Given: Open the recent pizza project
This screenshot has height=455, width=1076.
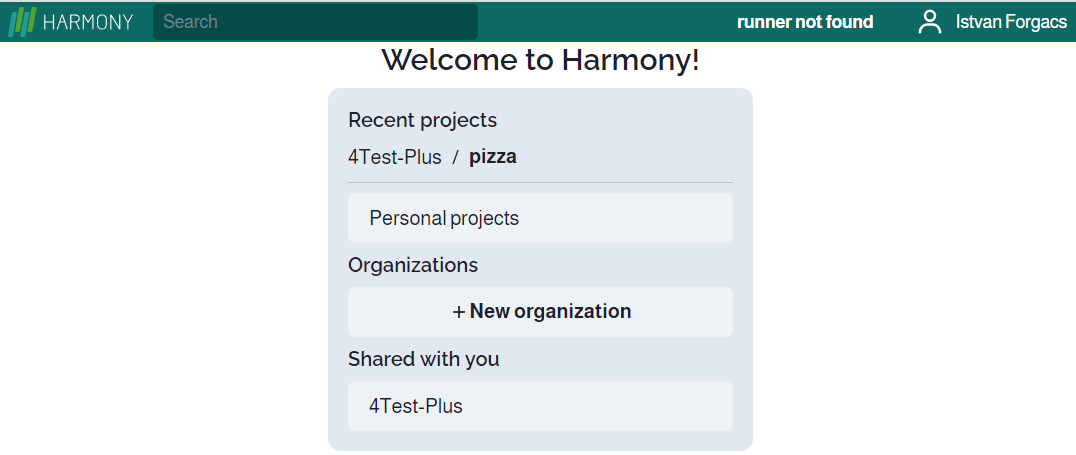Looking at the screenshot, I should 493,157.
